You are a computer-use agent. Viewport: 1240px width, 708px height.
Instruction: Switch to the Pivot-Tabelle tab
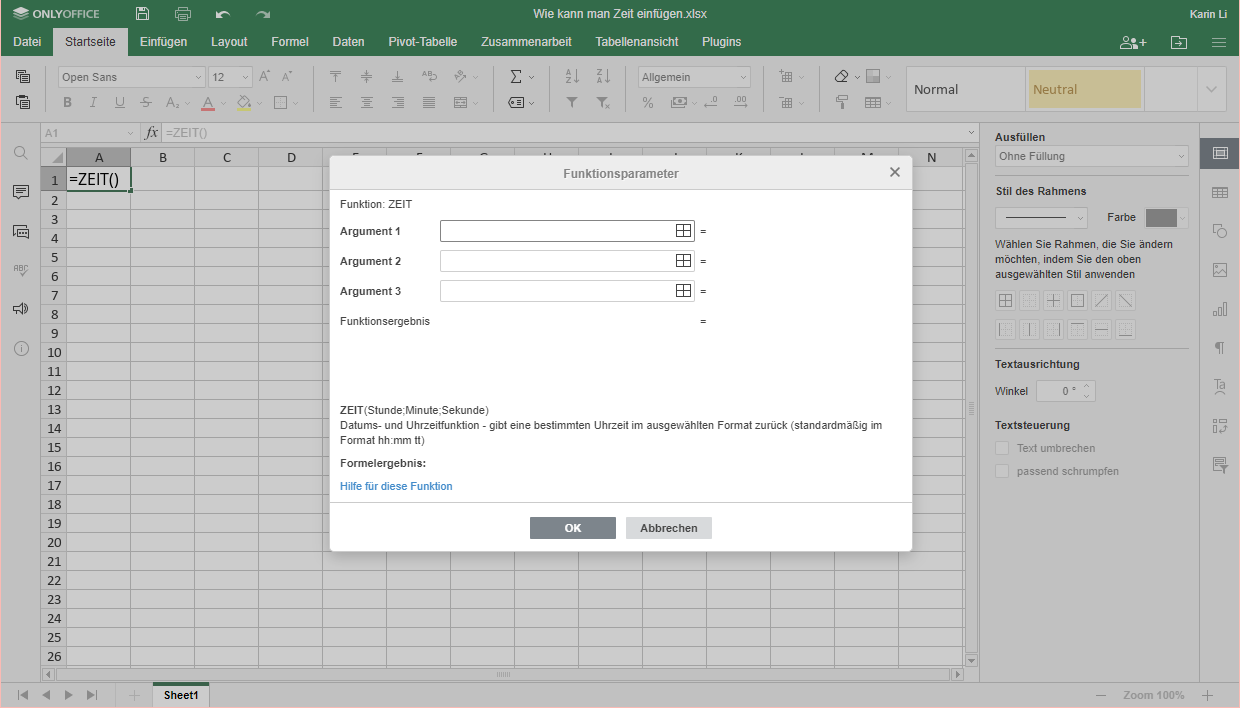(423, 42)
